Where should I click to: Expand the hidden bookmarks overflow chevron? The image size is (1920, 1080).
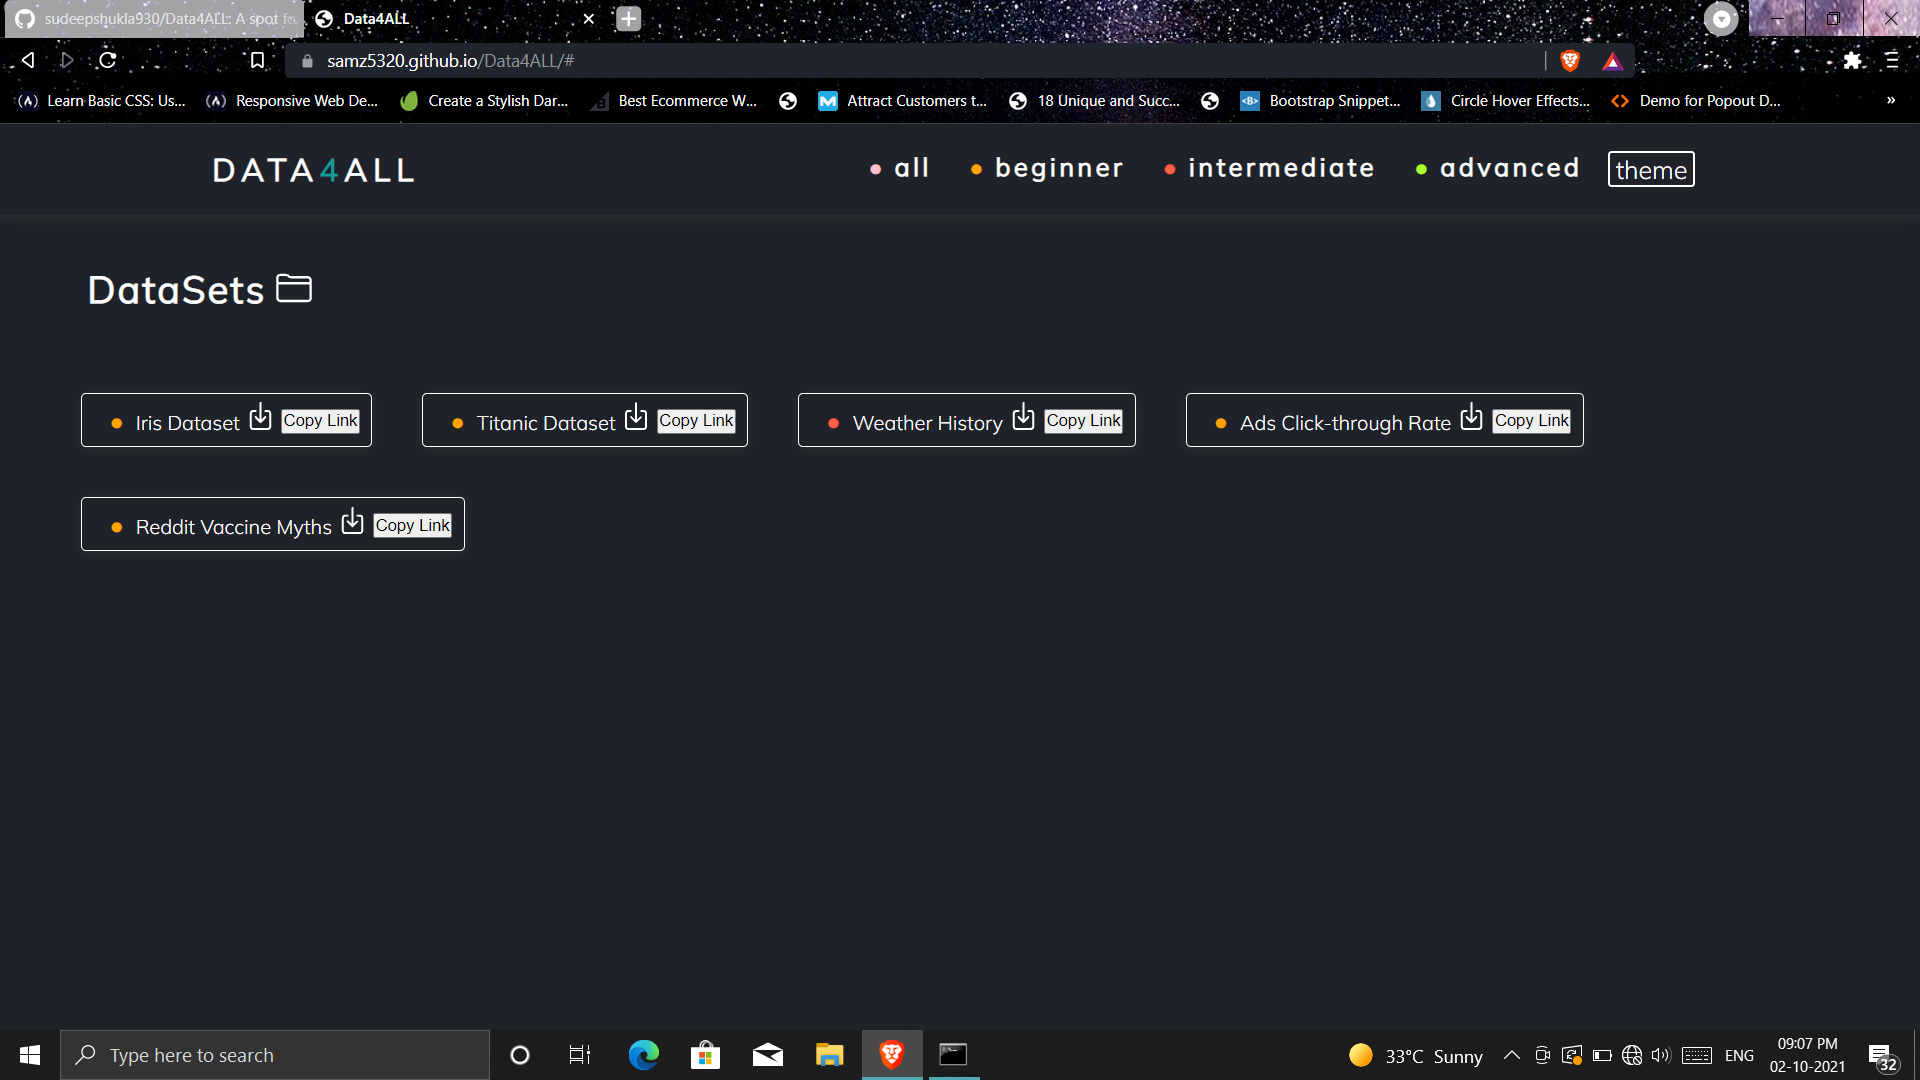pos(1890,101)
